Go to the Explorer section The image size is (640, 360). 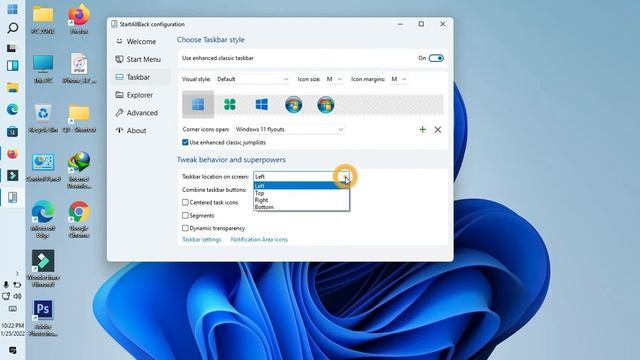coord(140,95)
